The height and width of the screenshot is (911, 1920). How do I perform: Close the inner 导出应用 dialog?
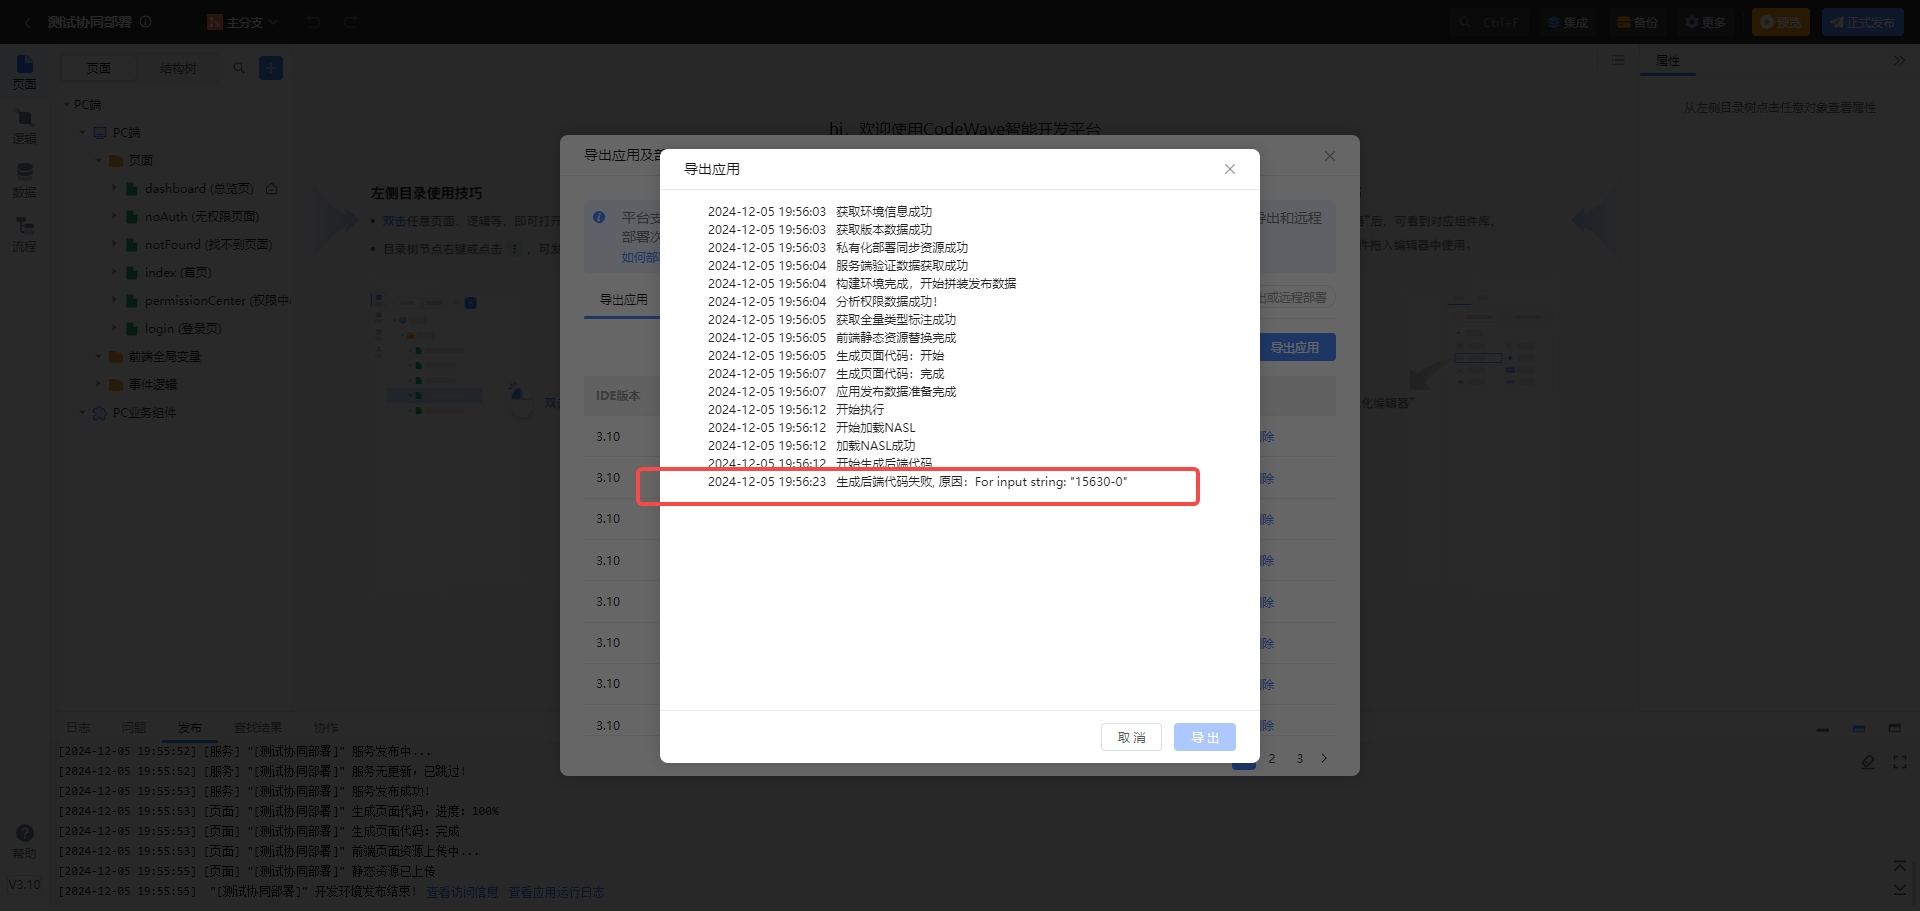[x=1230, y=169]
